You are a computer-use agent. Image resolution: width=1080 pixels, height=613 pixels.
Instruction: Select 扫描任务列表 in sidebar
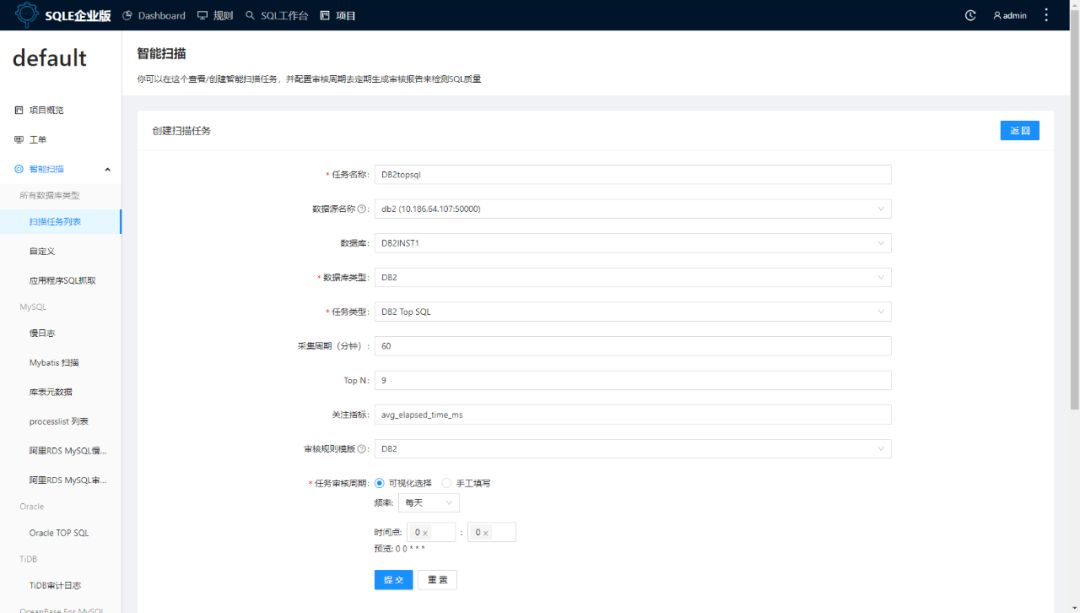[x=61, y=222]
